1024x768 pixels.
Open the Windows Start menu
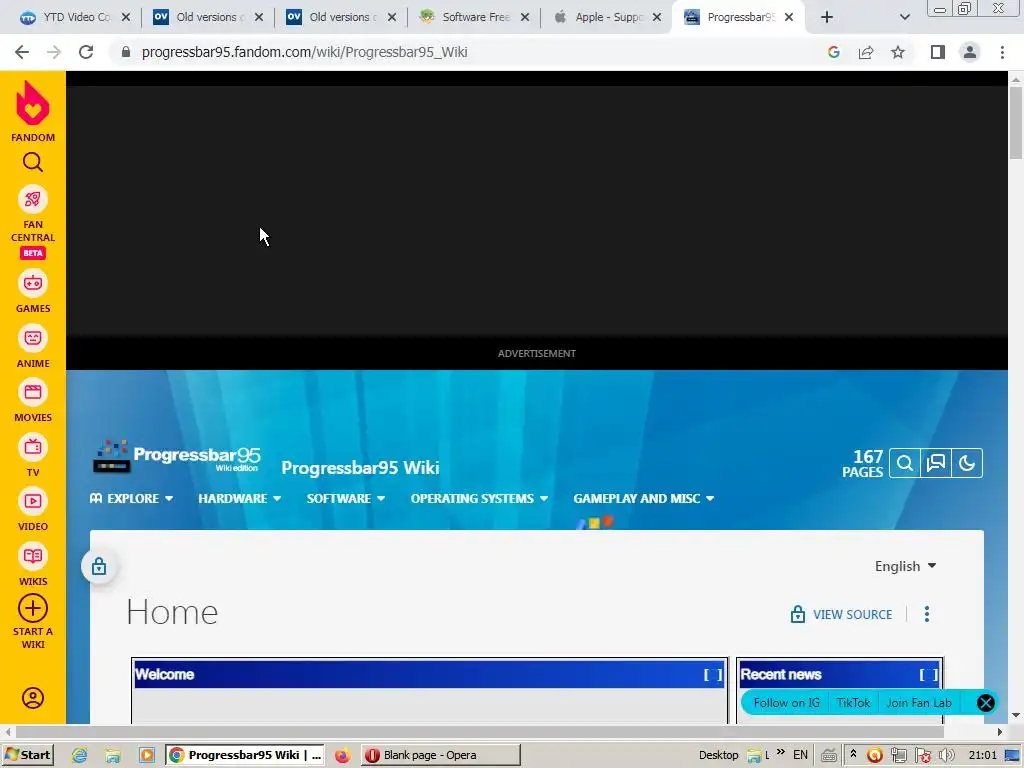(x=27, y=755)
